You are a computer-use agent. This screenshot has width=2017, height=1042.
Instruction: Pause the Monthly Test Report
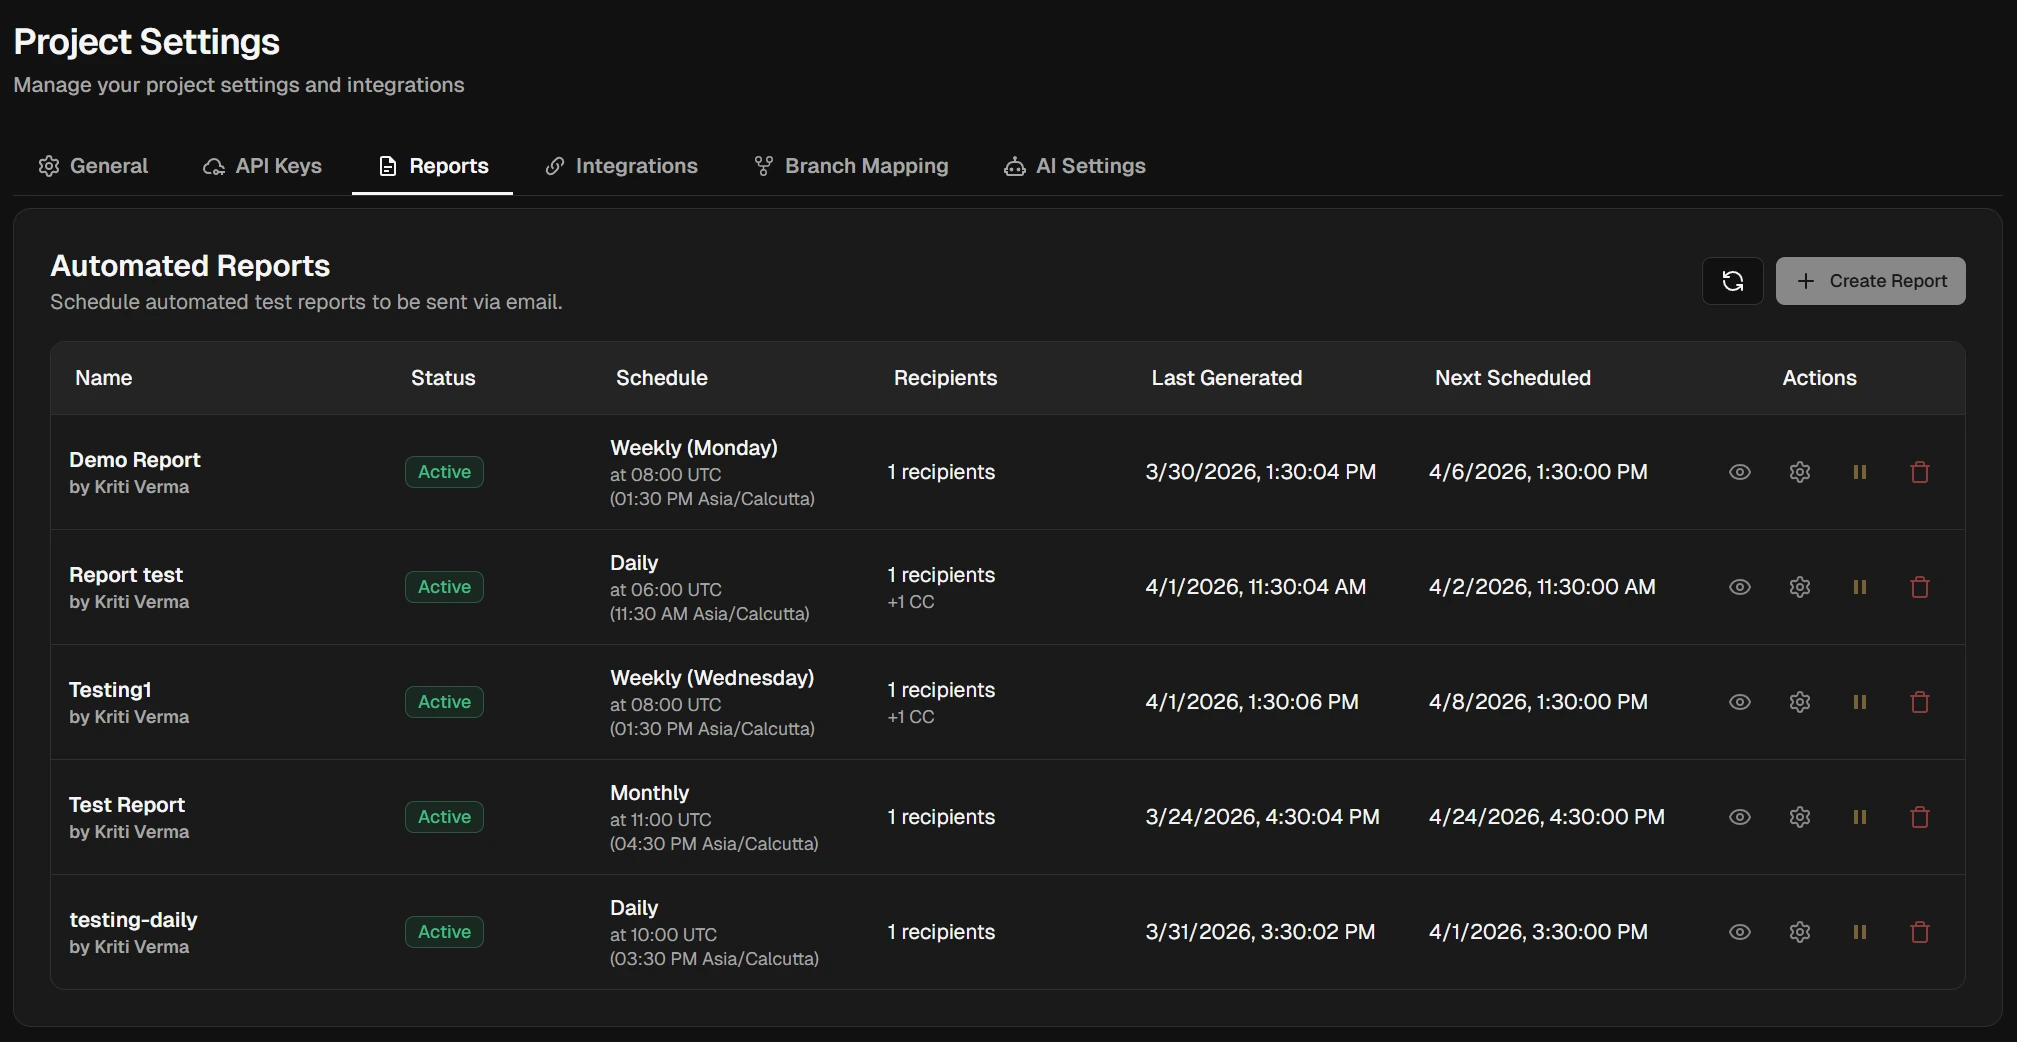(x=1859, y=816)
